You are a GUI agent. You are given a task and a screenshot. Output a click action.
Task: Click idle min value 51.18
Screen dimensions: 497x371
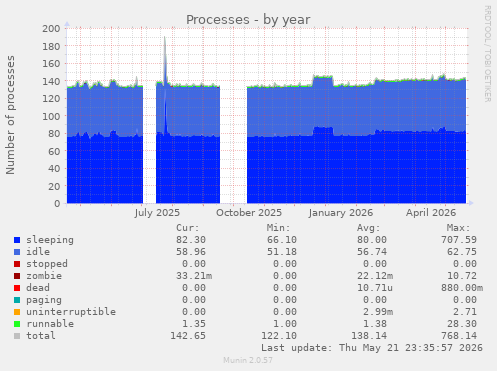click(x=282, y=252)
